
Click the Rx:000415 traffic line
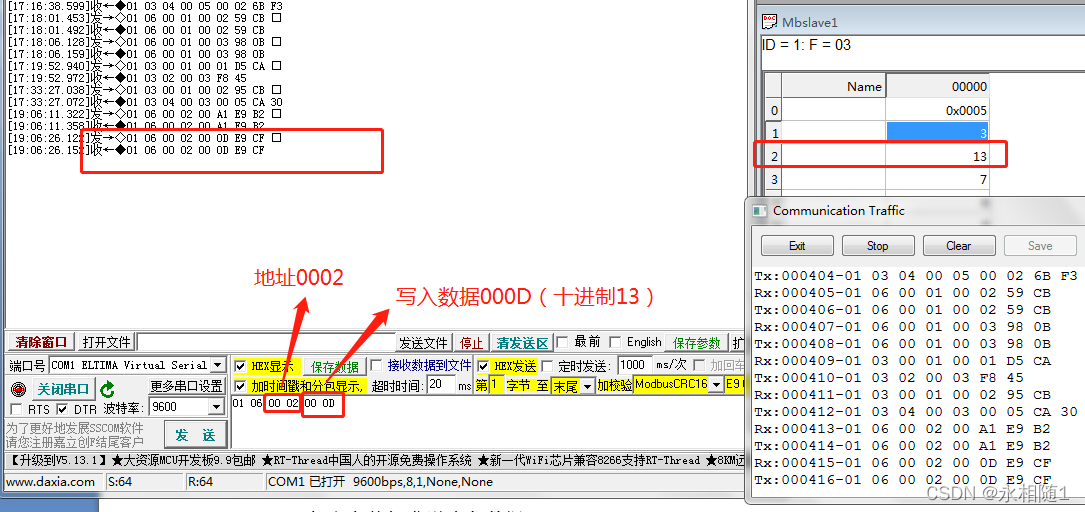[903, 463]
